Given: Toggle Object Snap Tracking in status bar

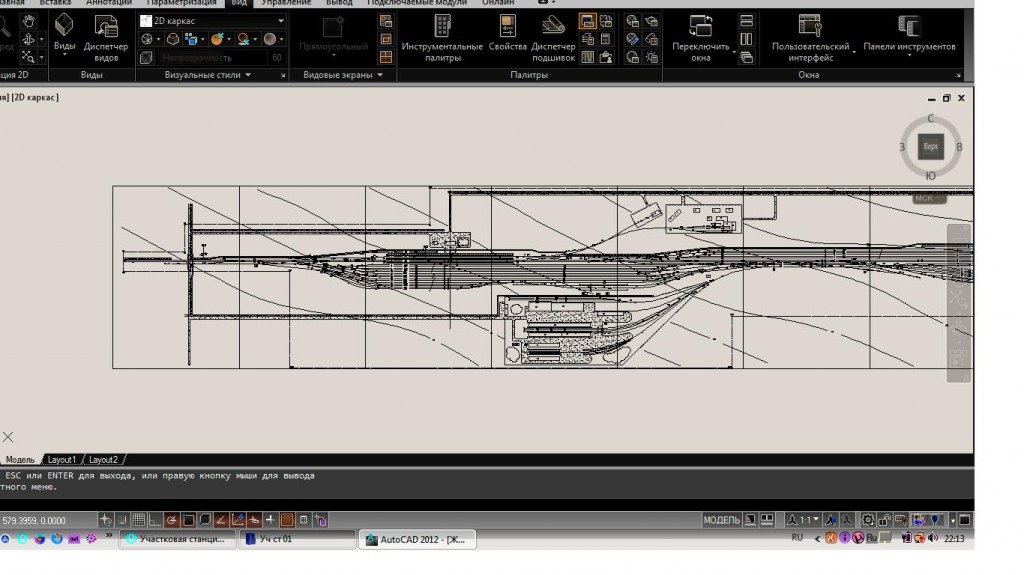Looking at the screenshot, I should click(x=221, y=520).
